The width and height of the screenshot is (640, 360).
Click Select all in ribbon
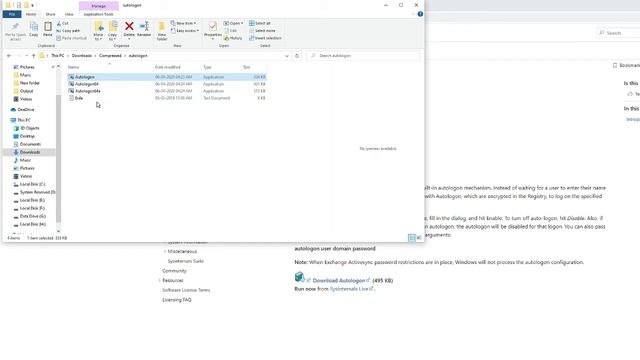pyautogui.click(x=260, y=23)
